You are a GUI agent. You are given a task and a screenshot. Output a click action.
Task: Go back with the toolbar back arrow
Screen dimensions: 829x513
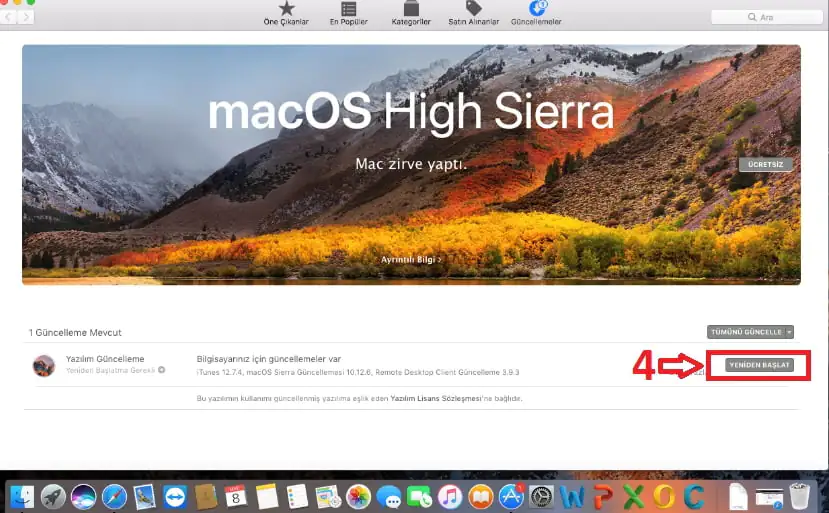[8, 17]
